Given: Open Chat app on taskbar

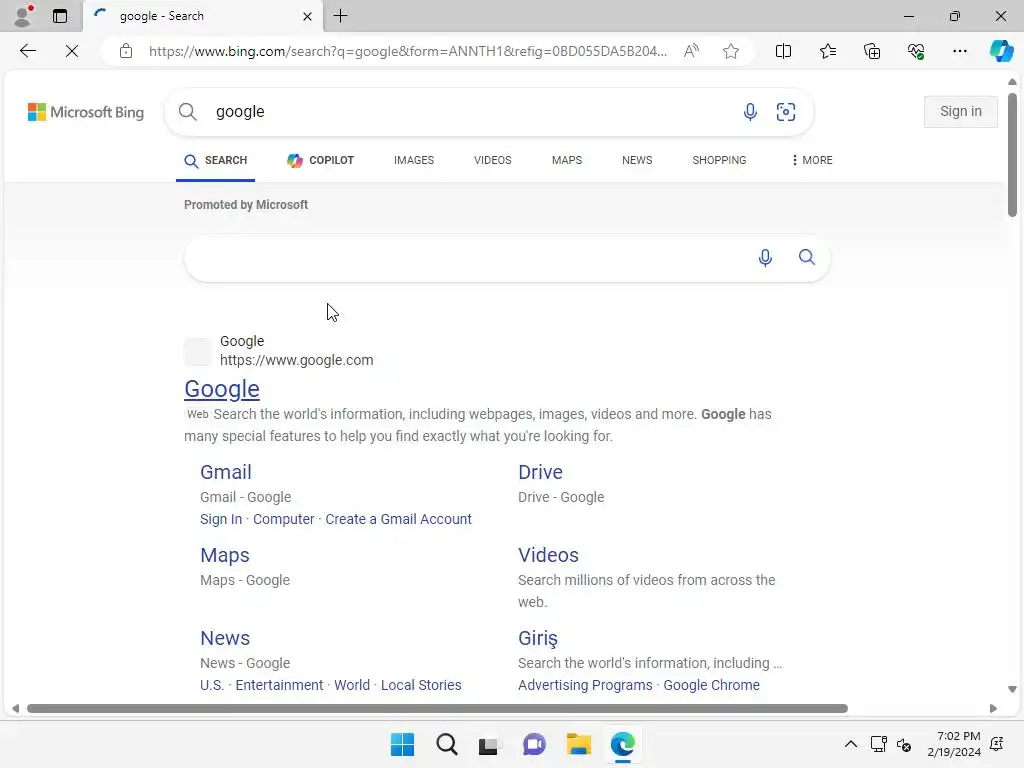Looking at the screenshot, I should coord(534,744).
